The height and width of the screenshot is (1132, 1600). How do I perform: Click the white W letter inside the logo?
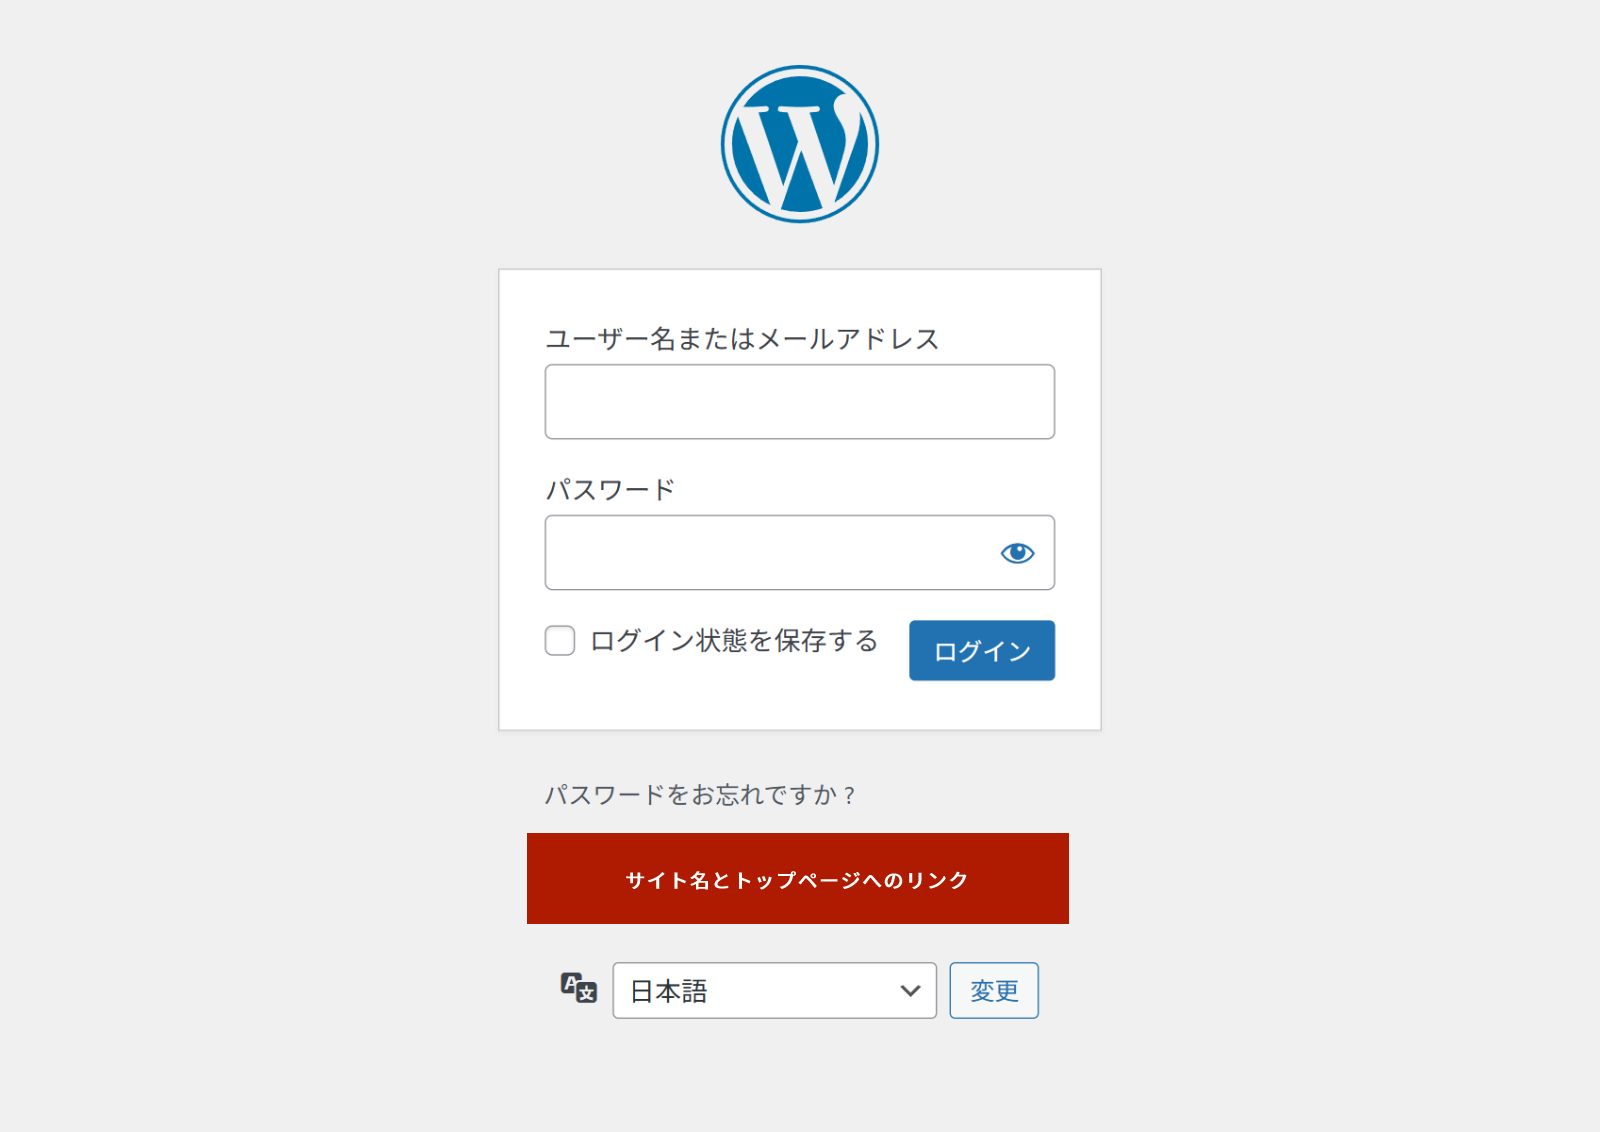(x=798, y=150)
